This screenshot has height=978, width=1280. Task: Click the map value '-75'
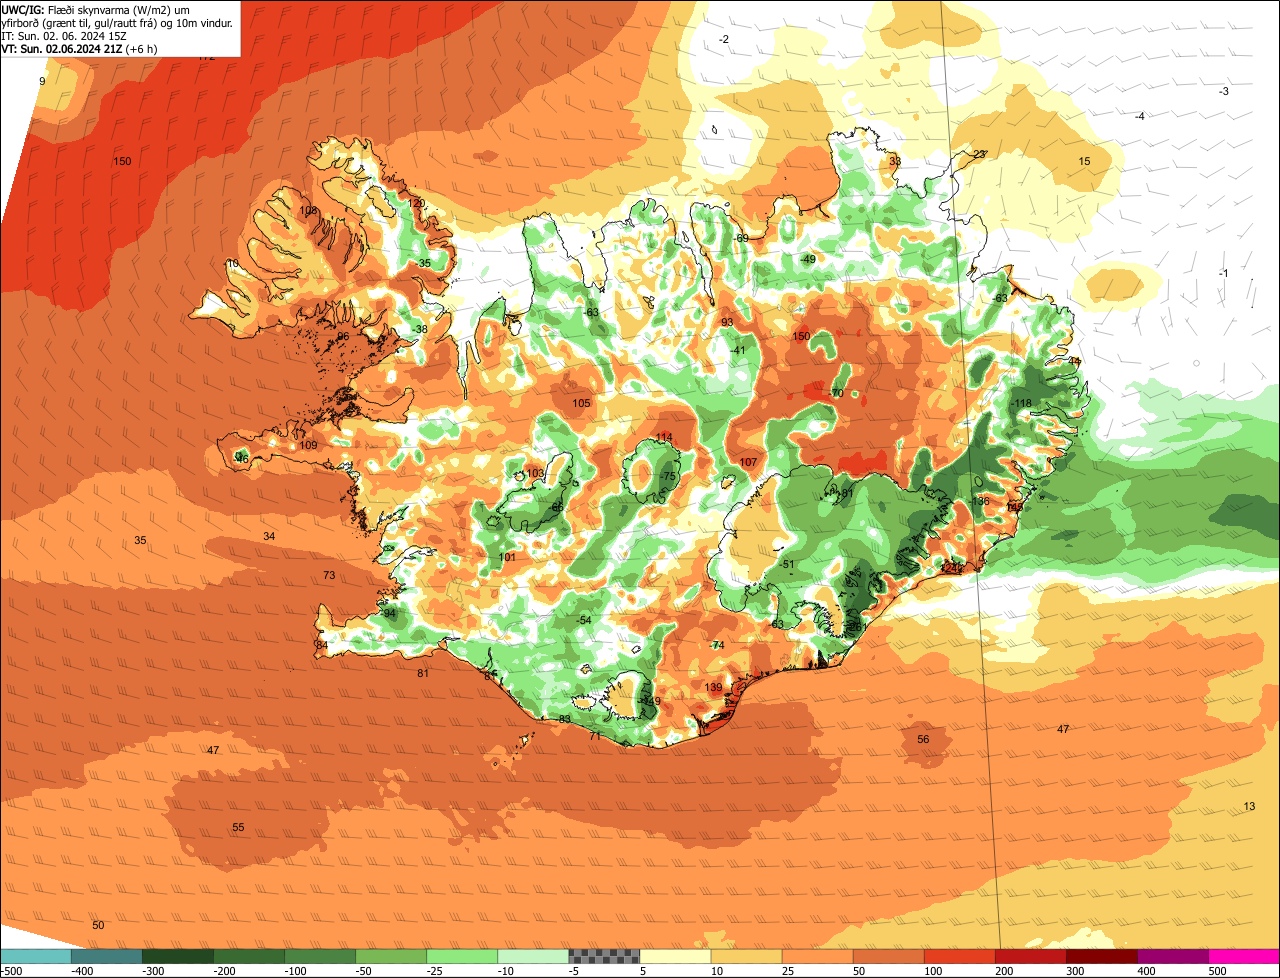(669, 476)
